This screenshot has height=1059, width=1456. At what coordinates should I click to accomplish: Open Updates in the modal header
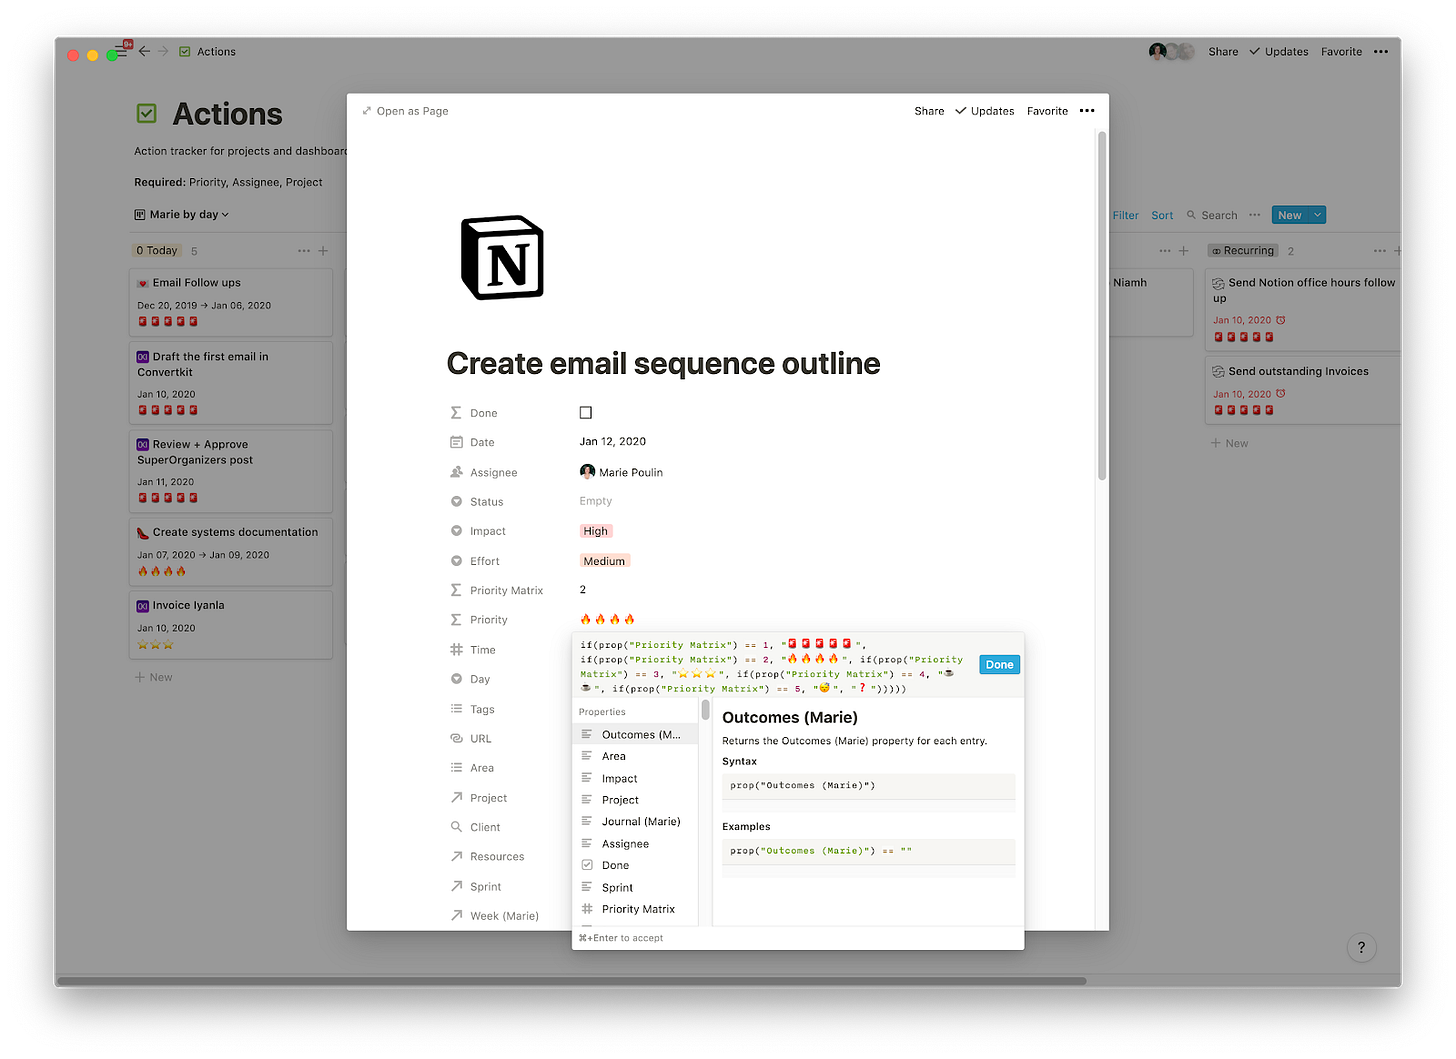(985, 111)
